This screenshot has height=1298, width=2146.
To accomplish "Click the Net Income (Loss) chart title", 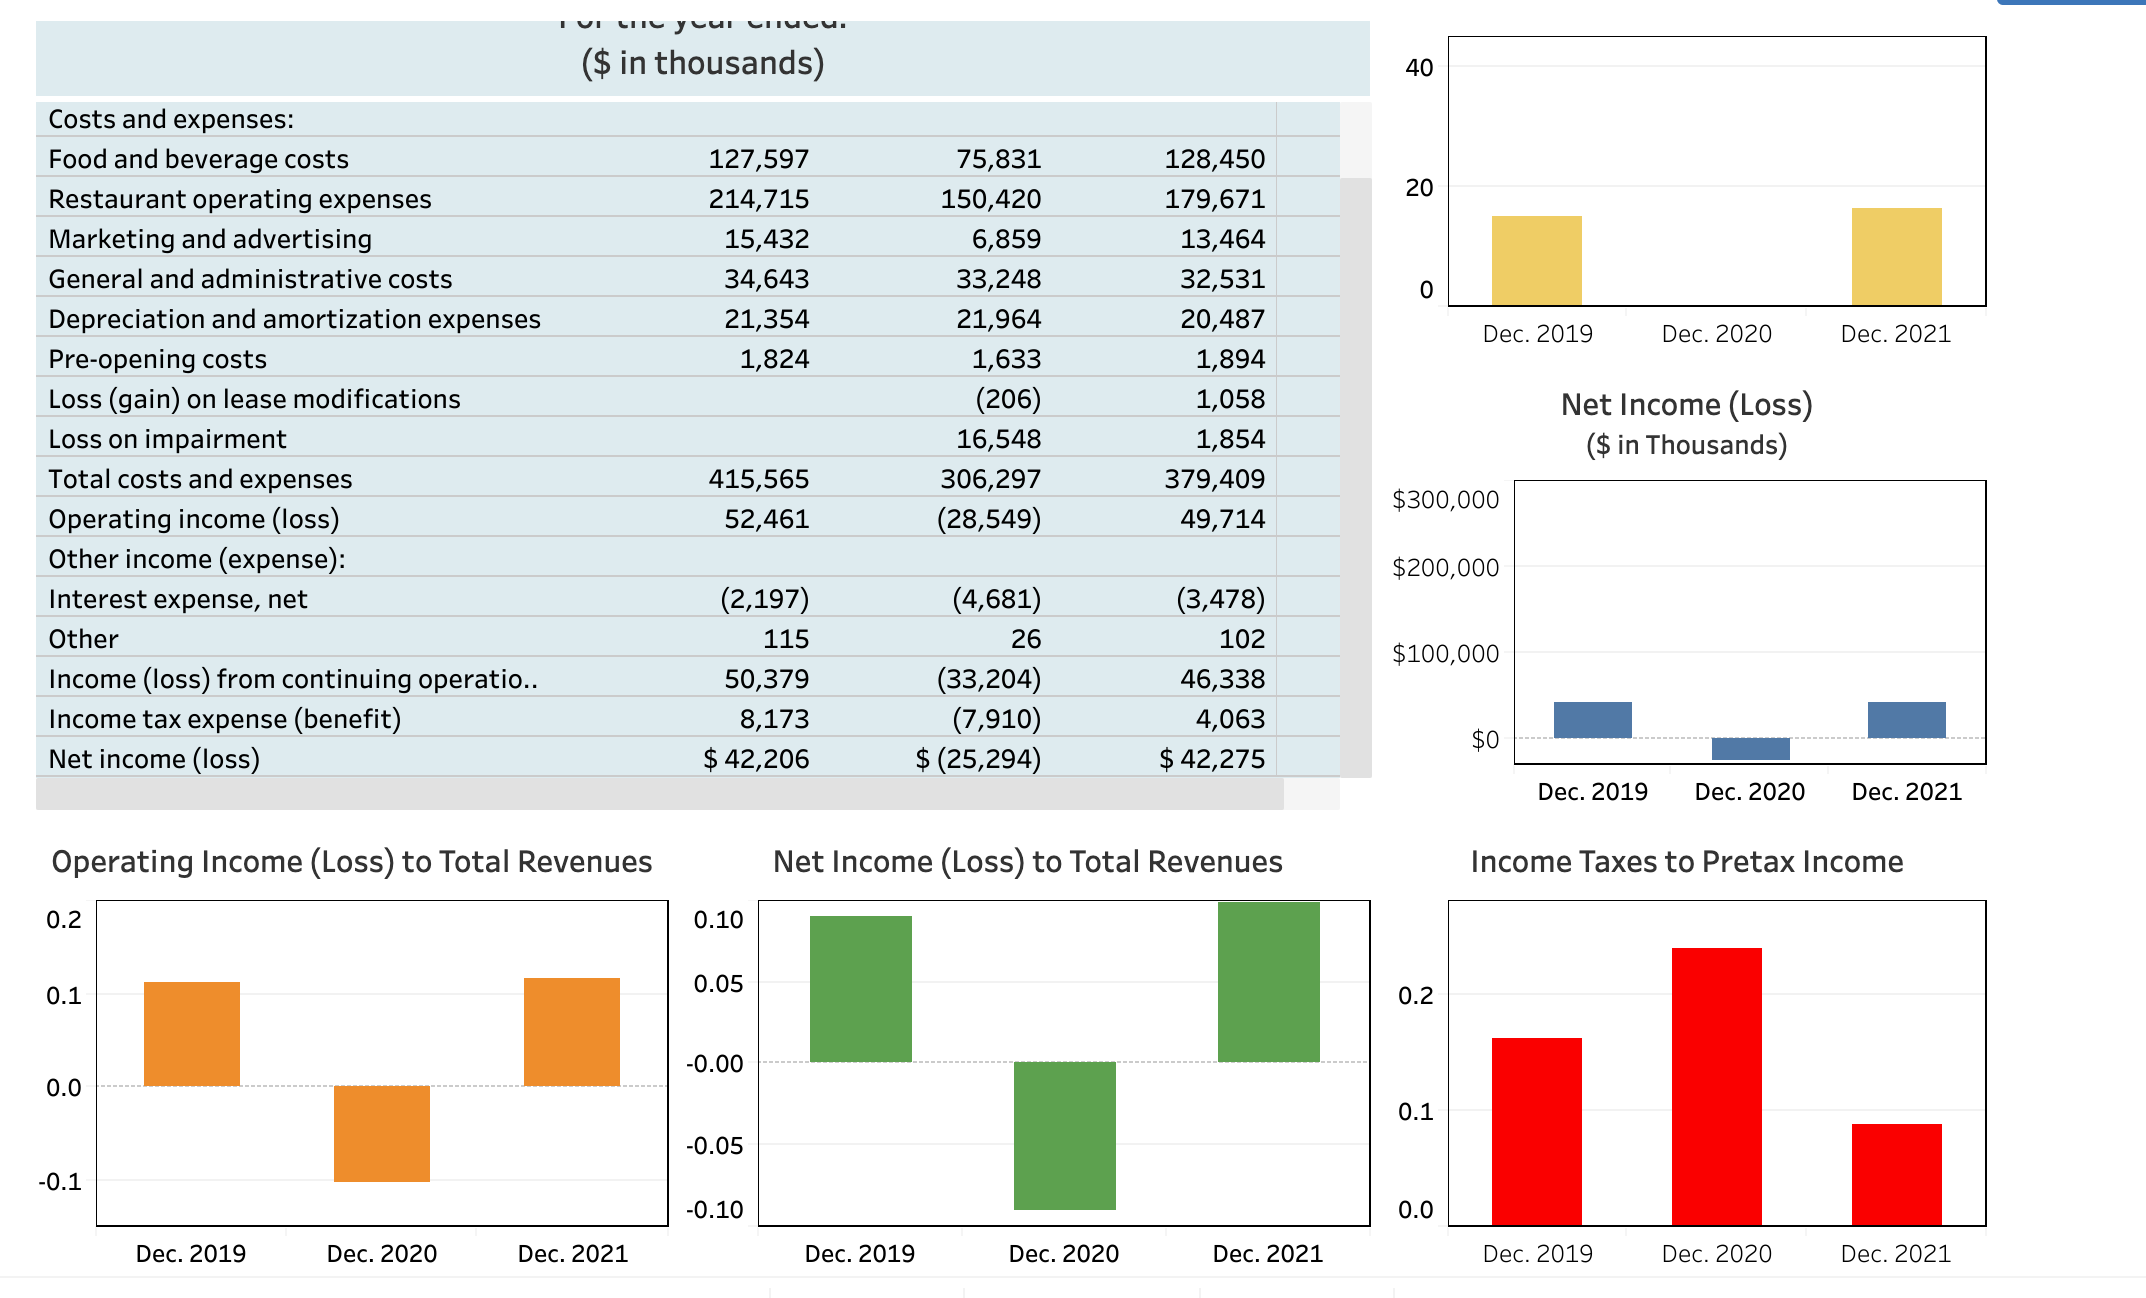I will pos(1687,404).
